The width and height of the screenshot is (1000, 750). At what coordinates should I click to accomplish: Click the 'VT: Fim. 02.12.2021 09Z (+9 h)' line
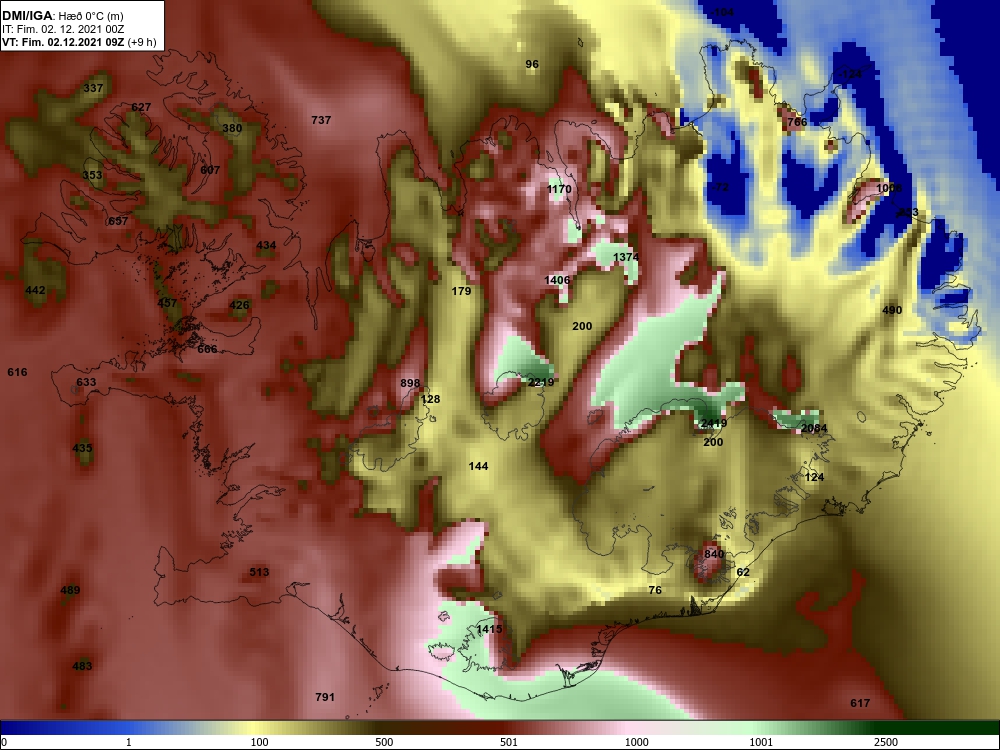[x=78, y=43]
